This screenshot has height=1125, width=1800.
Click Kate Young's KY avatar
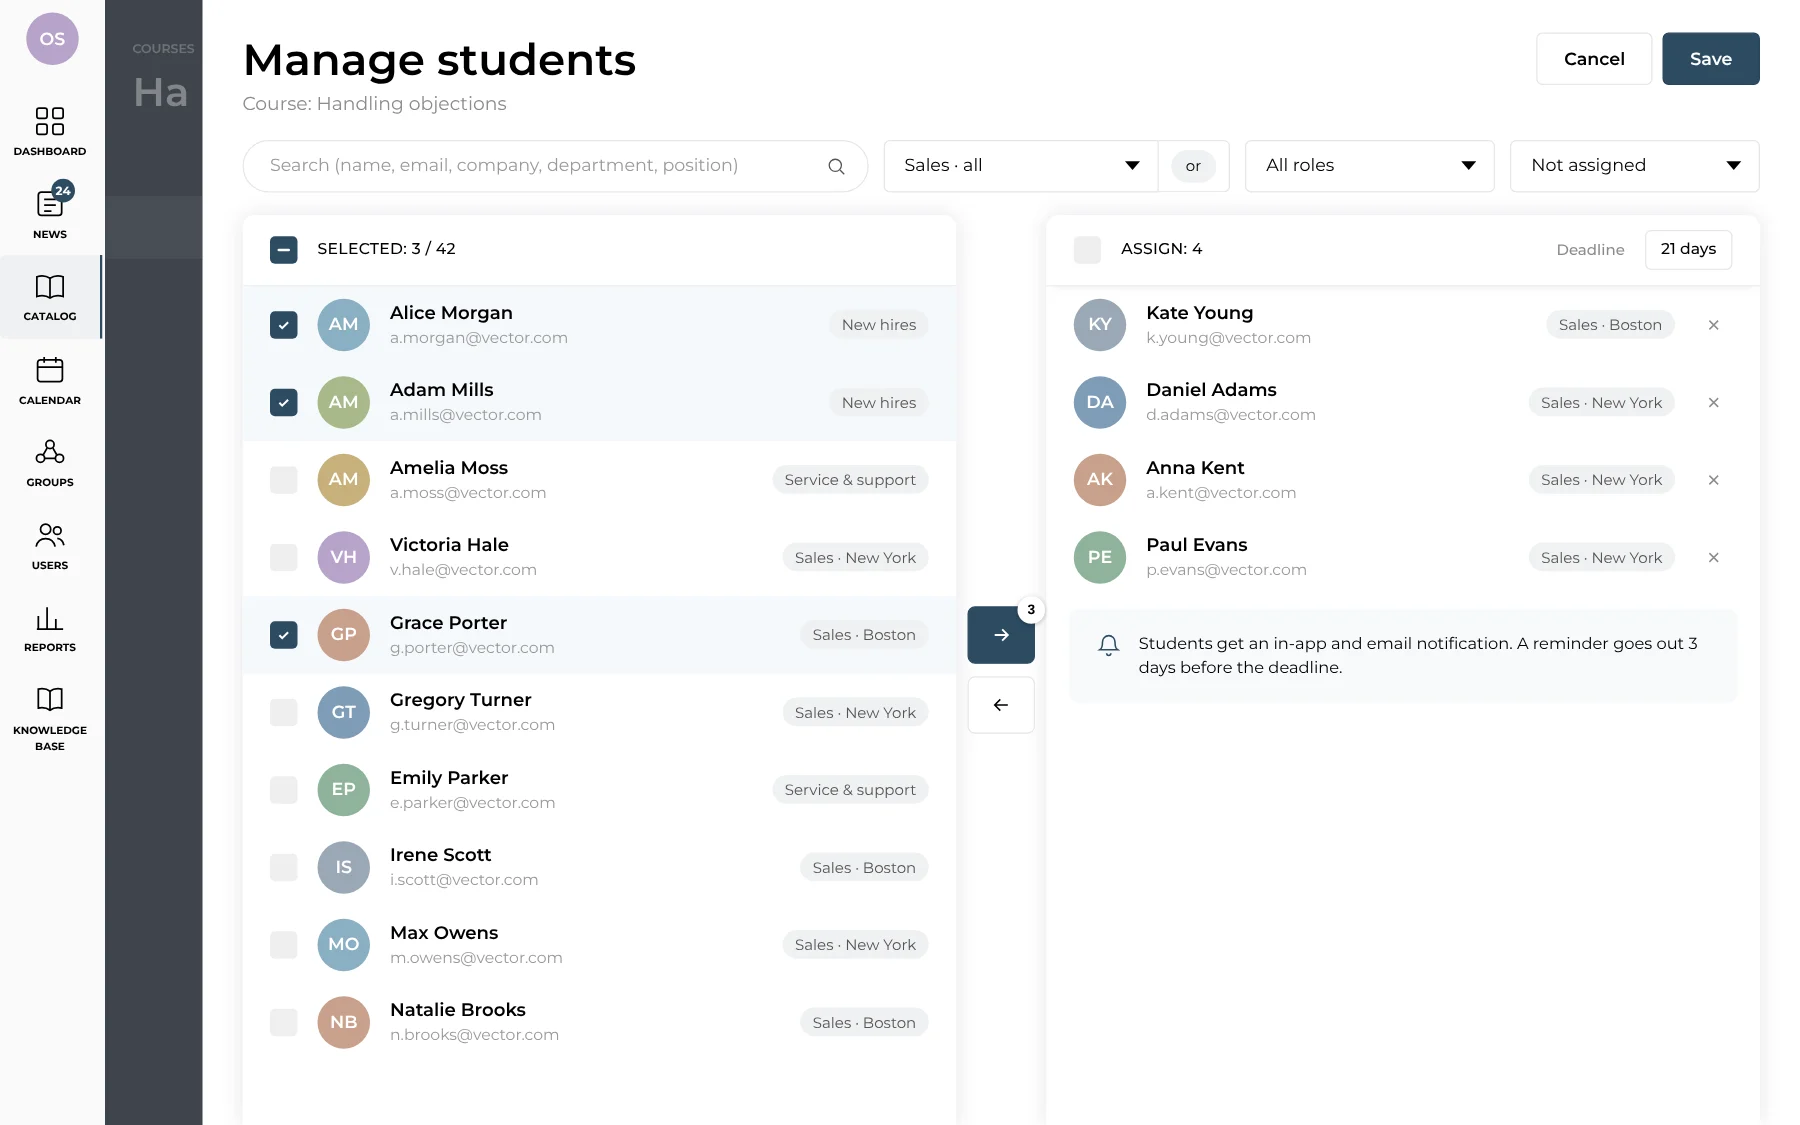[1099, 325]
